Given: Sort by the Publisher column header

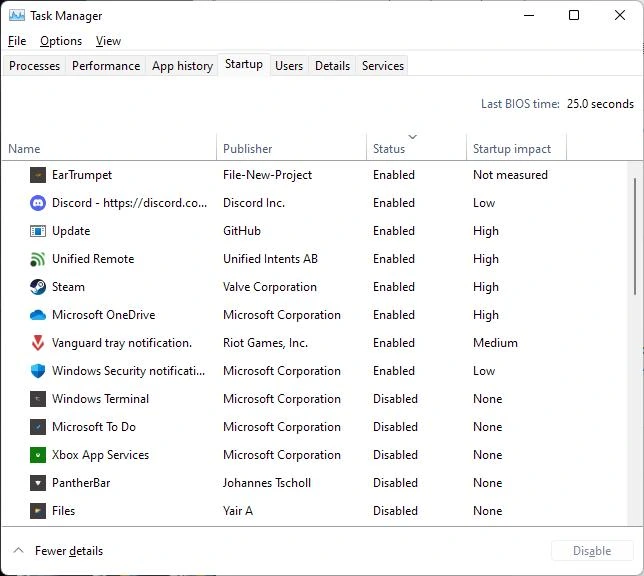Looking at the screenshot, I should pyautogui.click(x=291, y=147).
